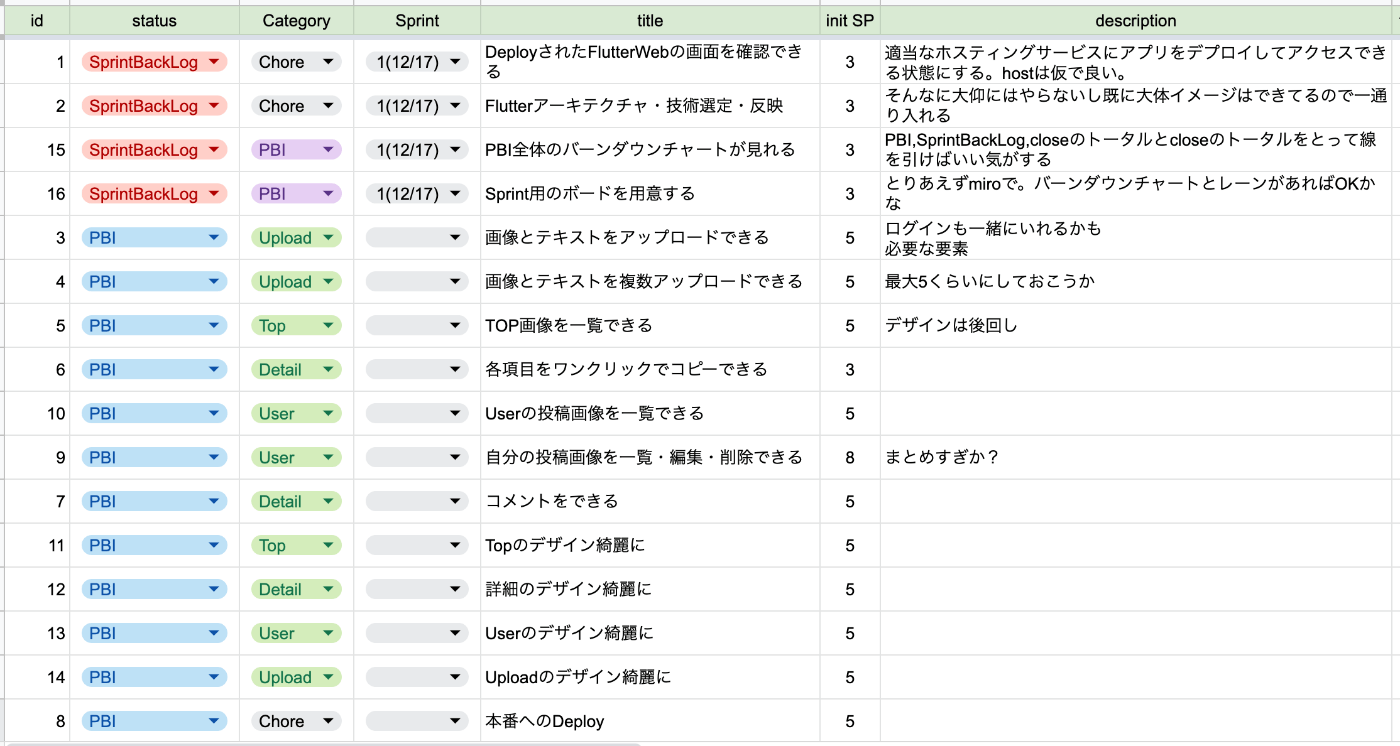
Task: Open Top category dropdown for Topのデザイン綺麗に
Action: coord(296,546)
